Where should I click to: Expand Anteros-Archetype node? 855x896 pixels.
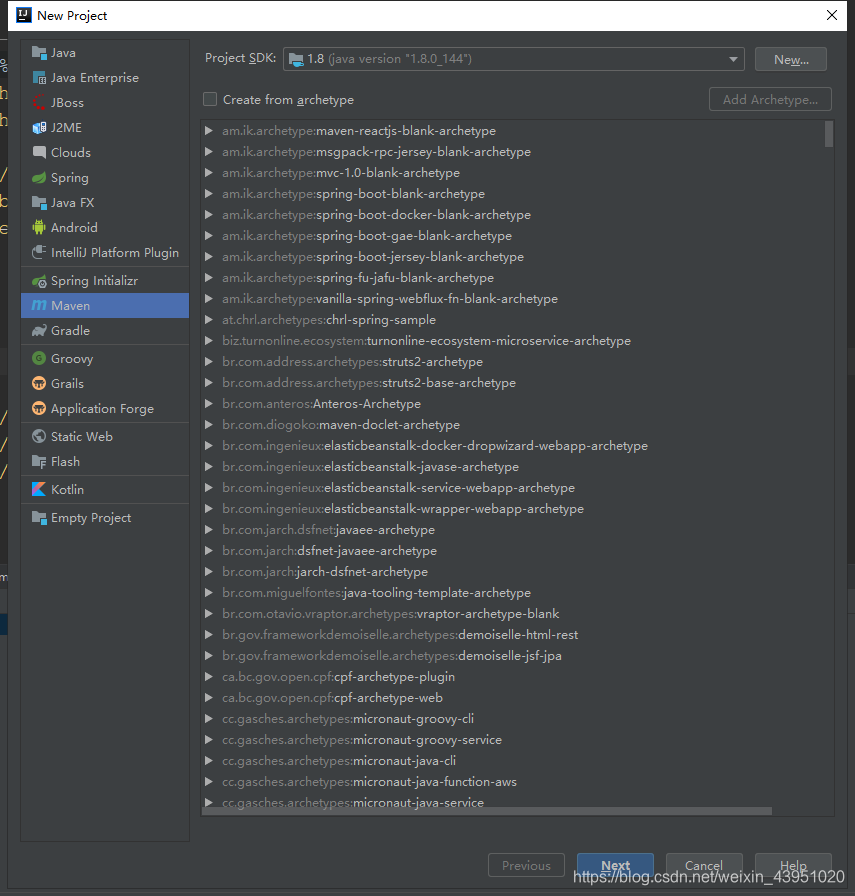209,404
